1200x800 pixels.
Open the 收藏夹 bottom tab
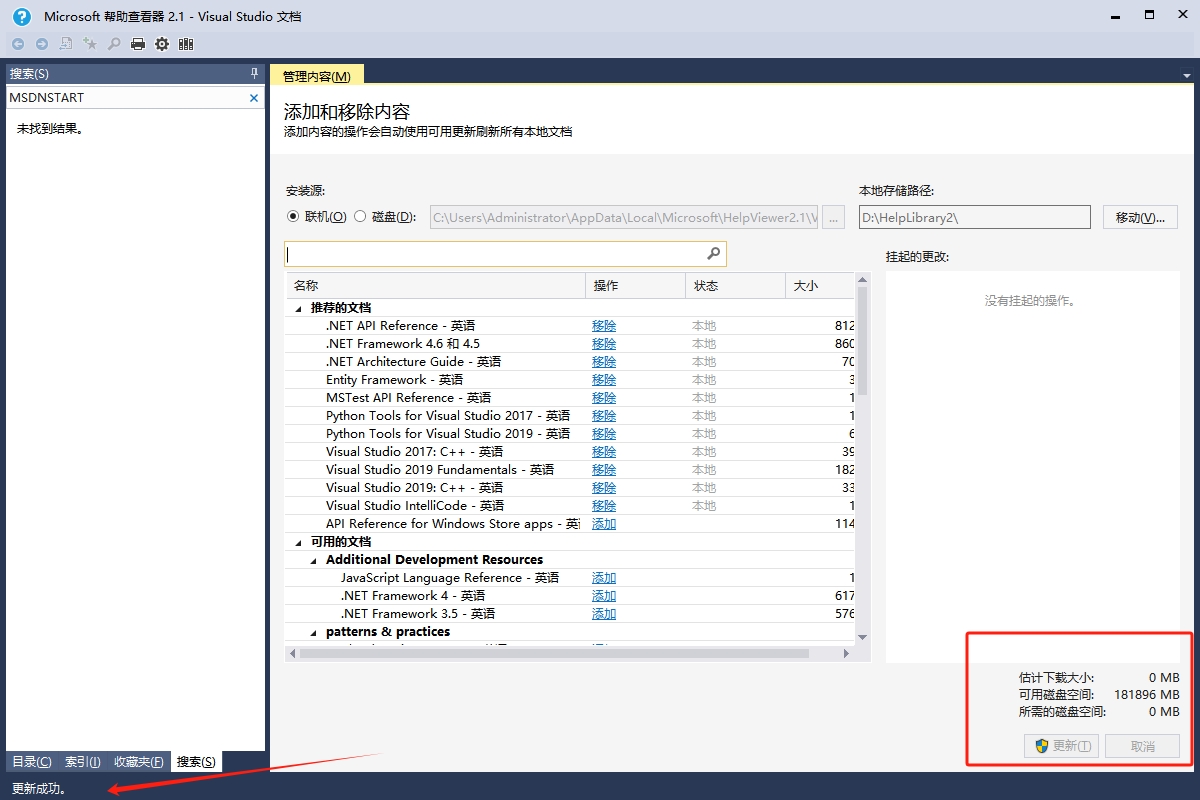pyautogui.click(x=138, y=762)
